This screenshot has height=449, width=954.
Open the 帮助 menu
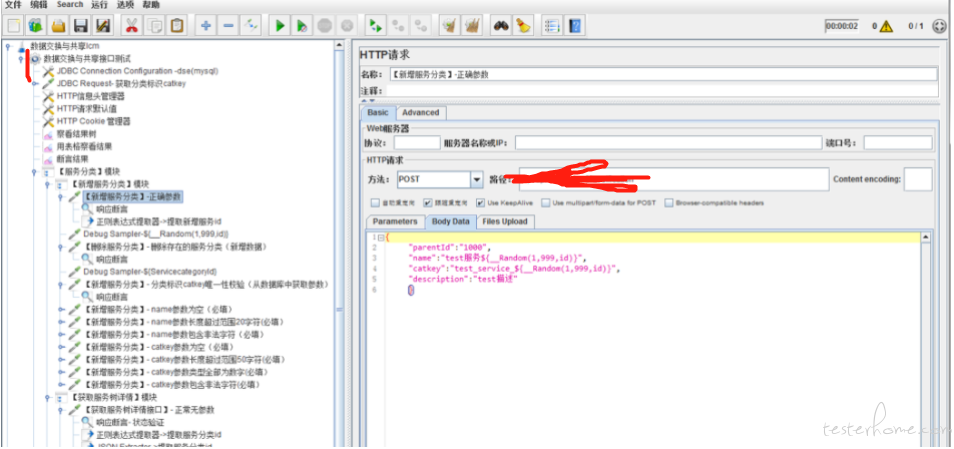pos(151,5)
